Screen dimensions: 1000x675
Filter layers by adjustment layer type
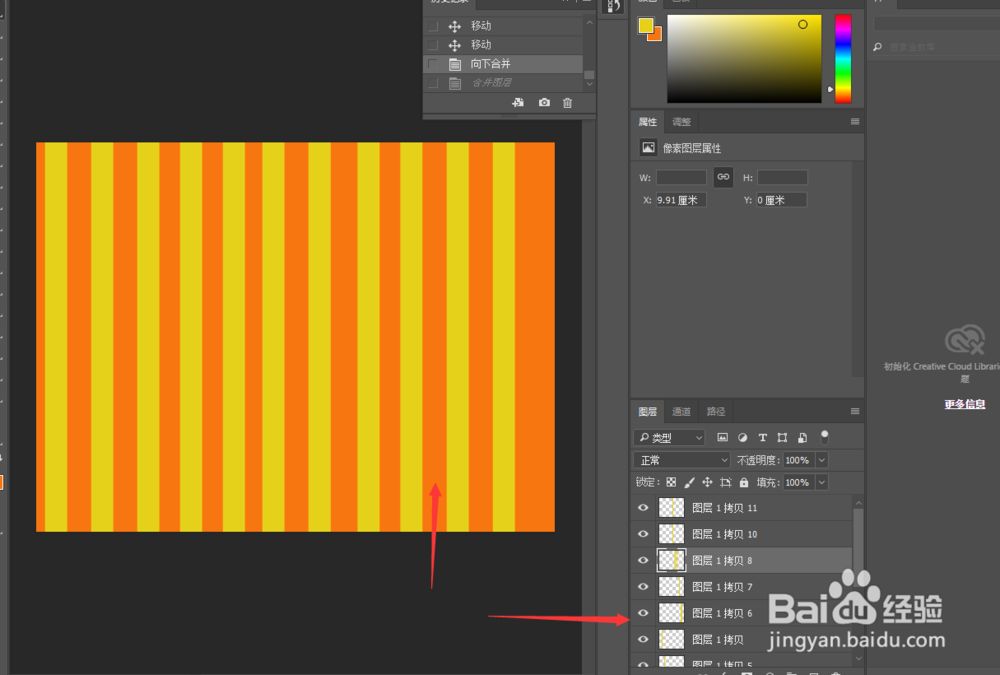[742, 438]
